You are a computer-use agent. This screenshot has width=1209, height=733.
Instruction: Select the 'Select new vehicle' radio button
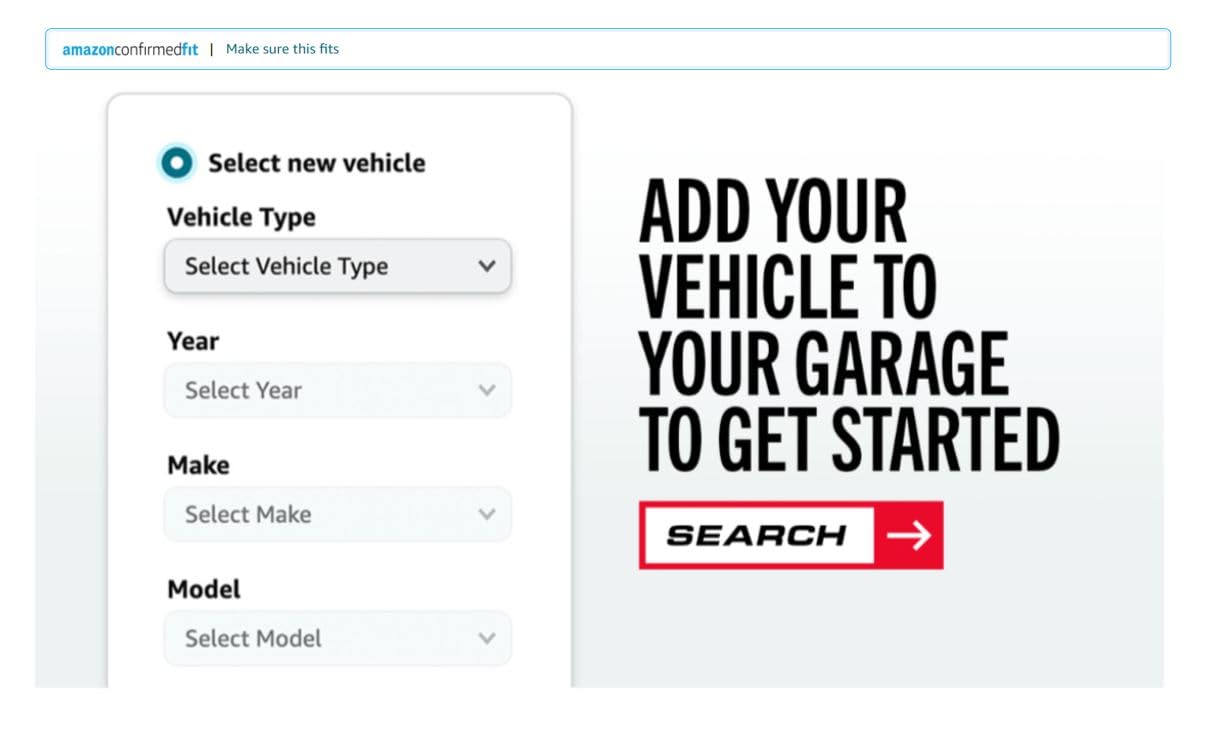click(178, 163)
